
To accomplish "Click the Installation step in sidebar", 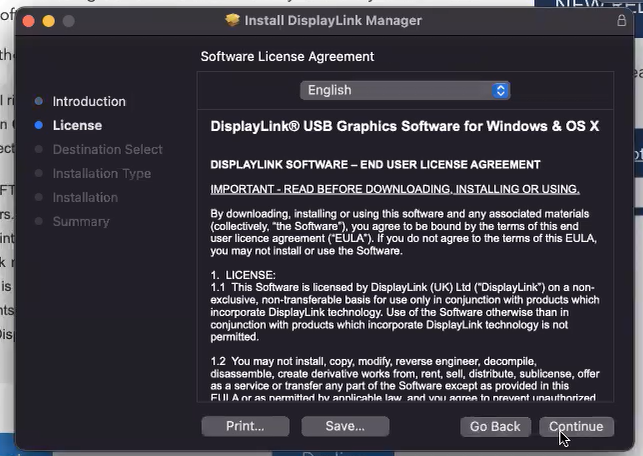I will (85, 197).
